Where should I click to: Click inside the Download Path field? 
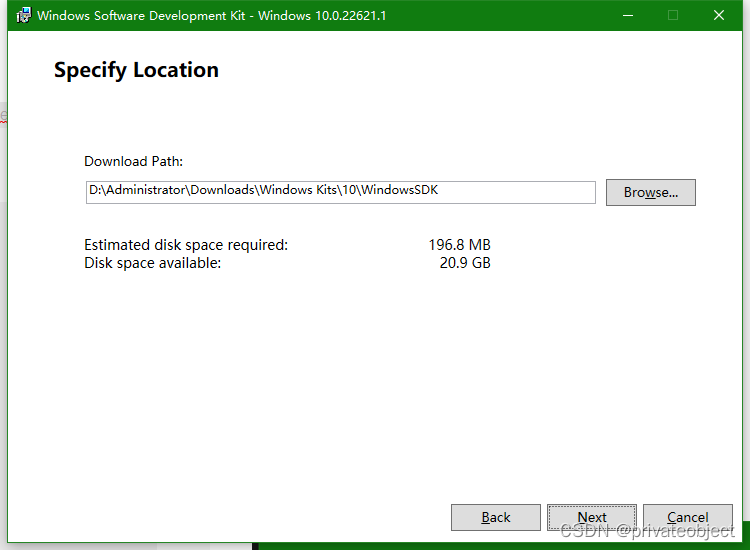[341, 192]
